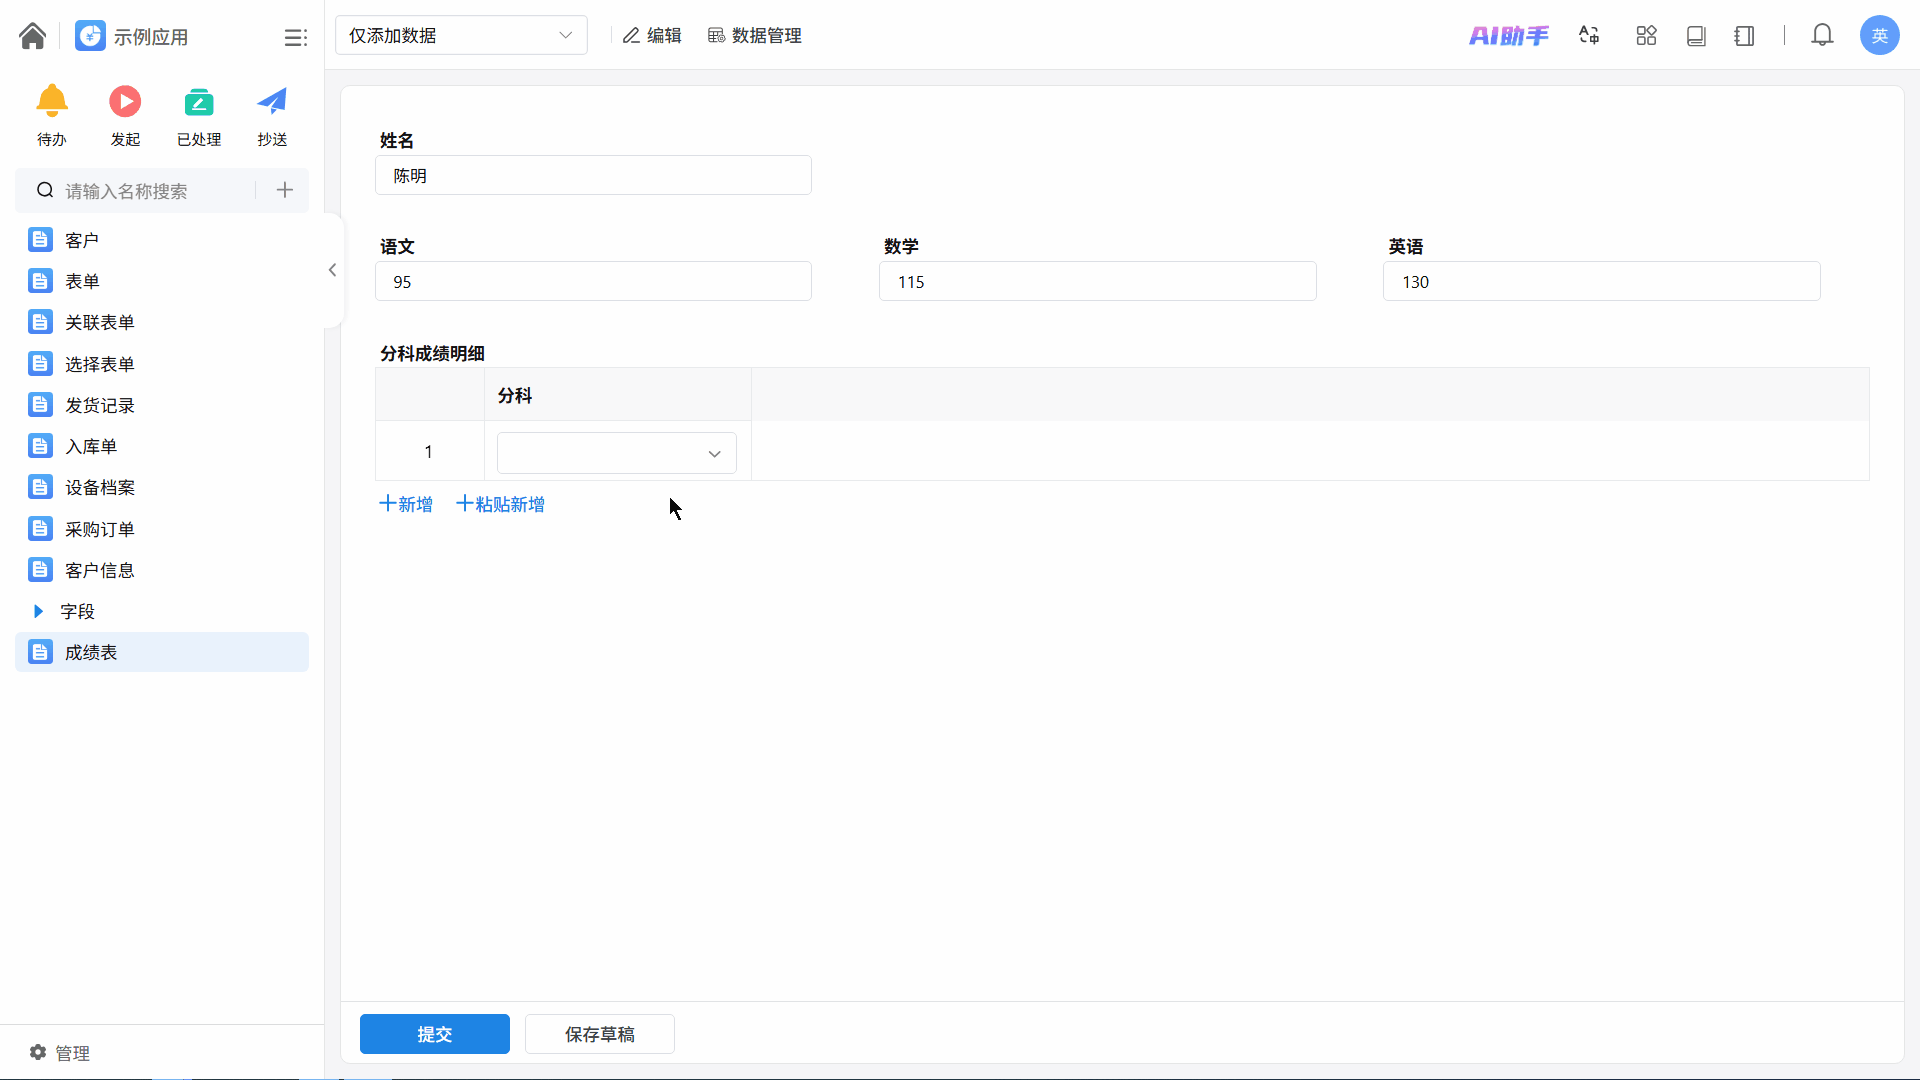Screen dimensions: 1920x1080
Task: Click the notification bell in top bar
Action: point(1822,36)
